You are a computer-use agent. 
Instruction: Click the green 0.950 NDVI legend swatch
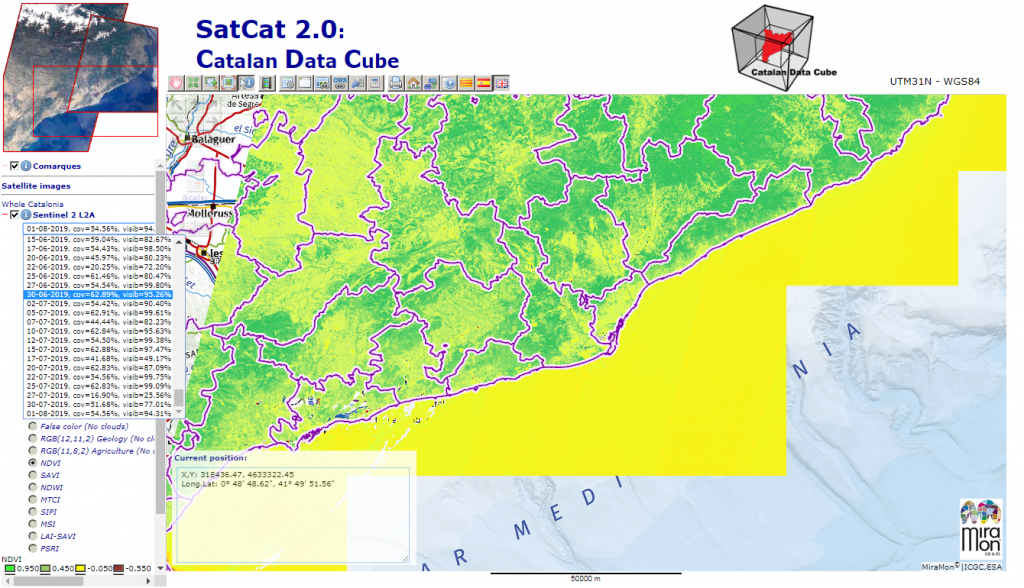pos(10,568)
